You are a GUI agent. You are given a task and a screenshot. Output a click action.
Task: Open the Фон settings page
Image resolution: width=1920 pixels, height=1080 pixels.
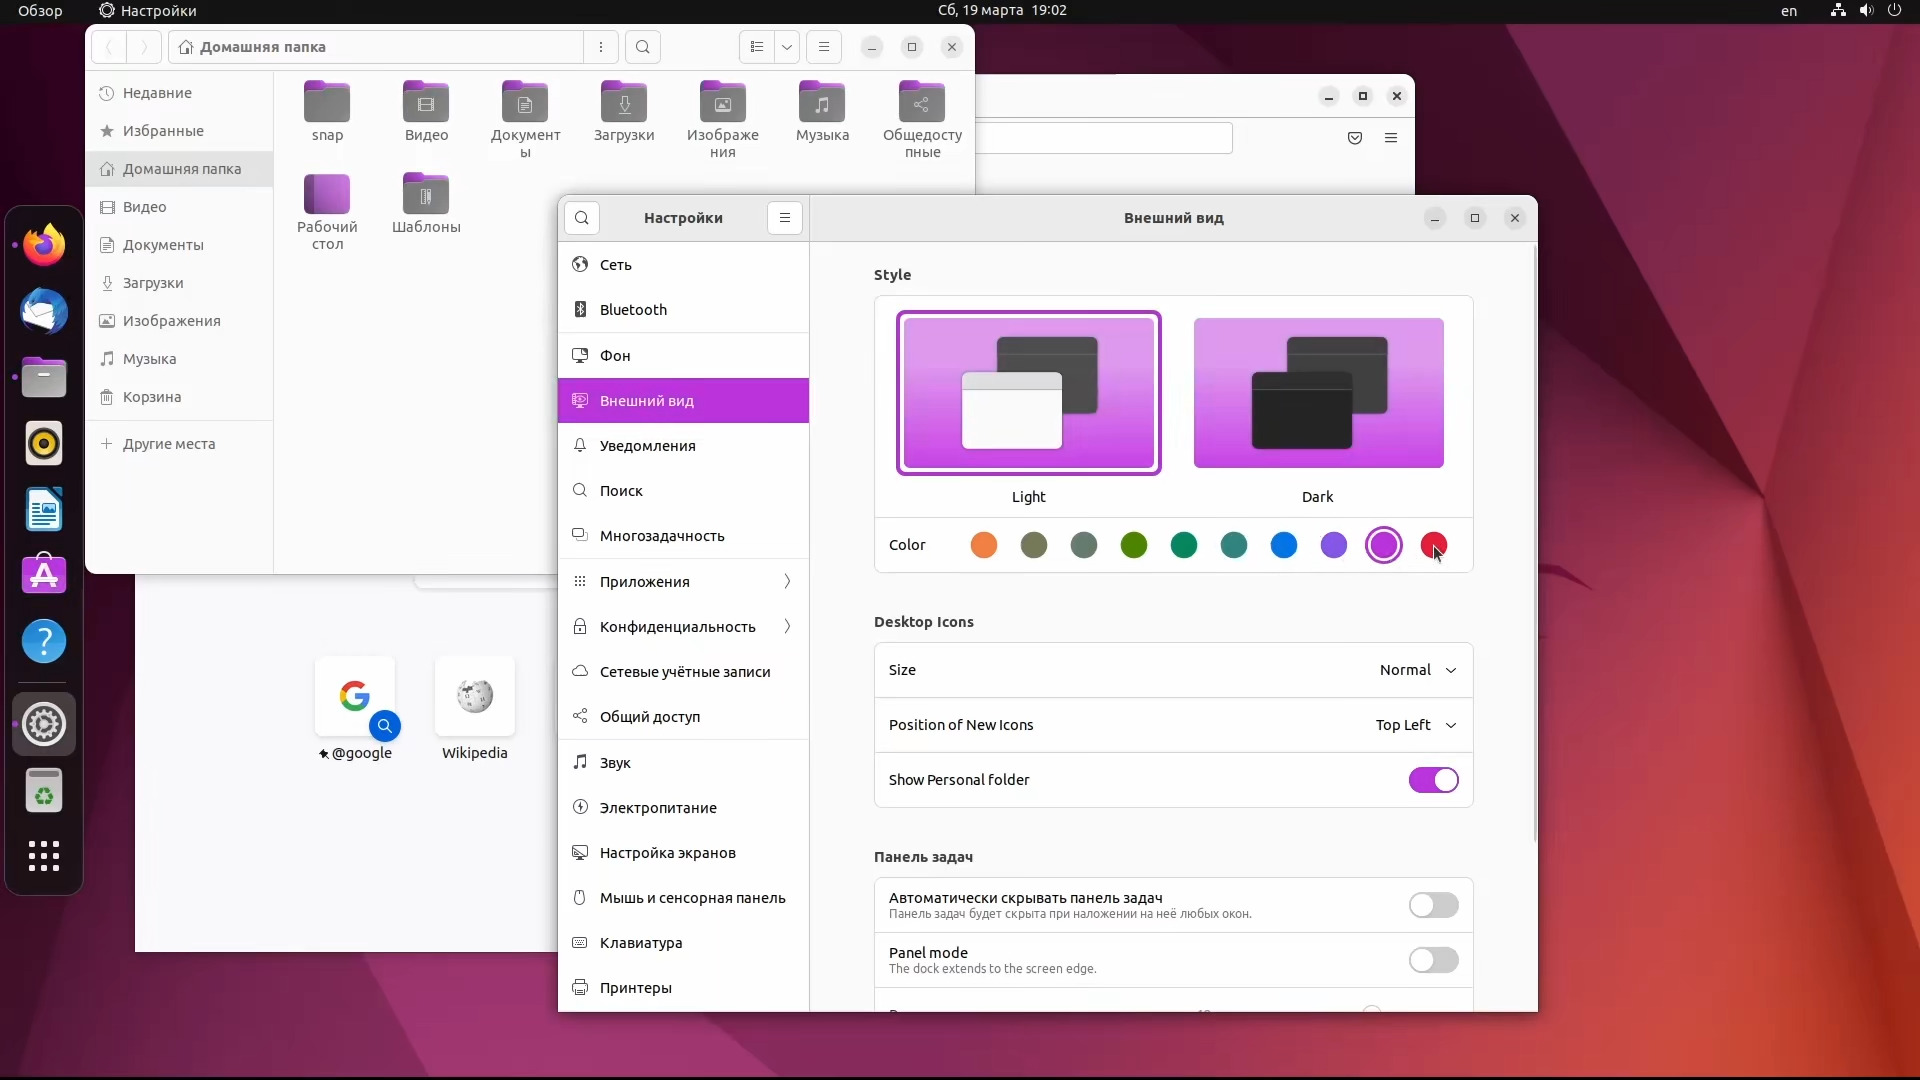683,355
